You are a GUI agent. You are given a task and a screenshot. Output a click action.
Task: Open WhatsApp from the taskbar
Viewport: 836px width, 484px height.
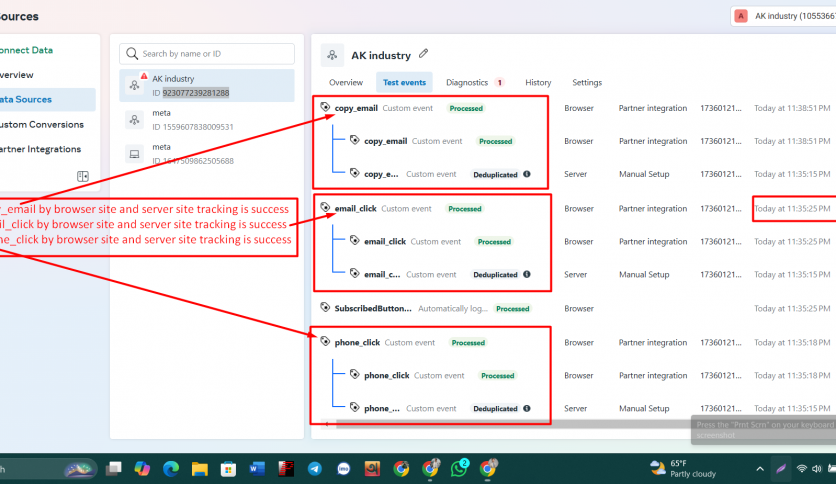tap(459, 468)
